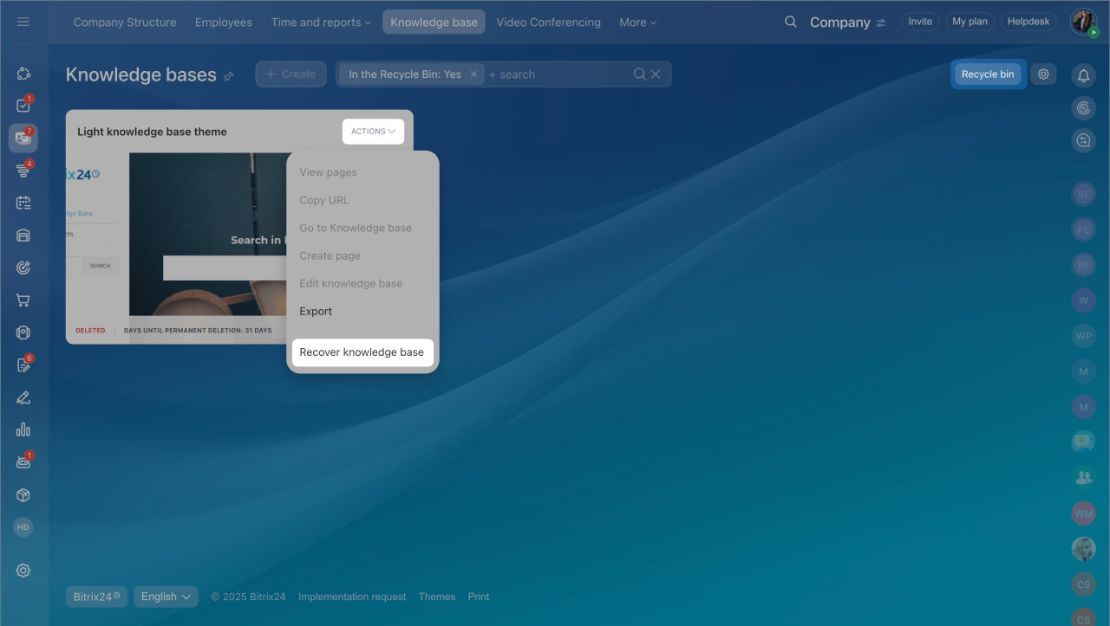The image size is (1110, 626).
Task: Click the pen icon in the left sidebar
Action: [x=23, y=397]
